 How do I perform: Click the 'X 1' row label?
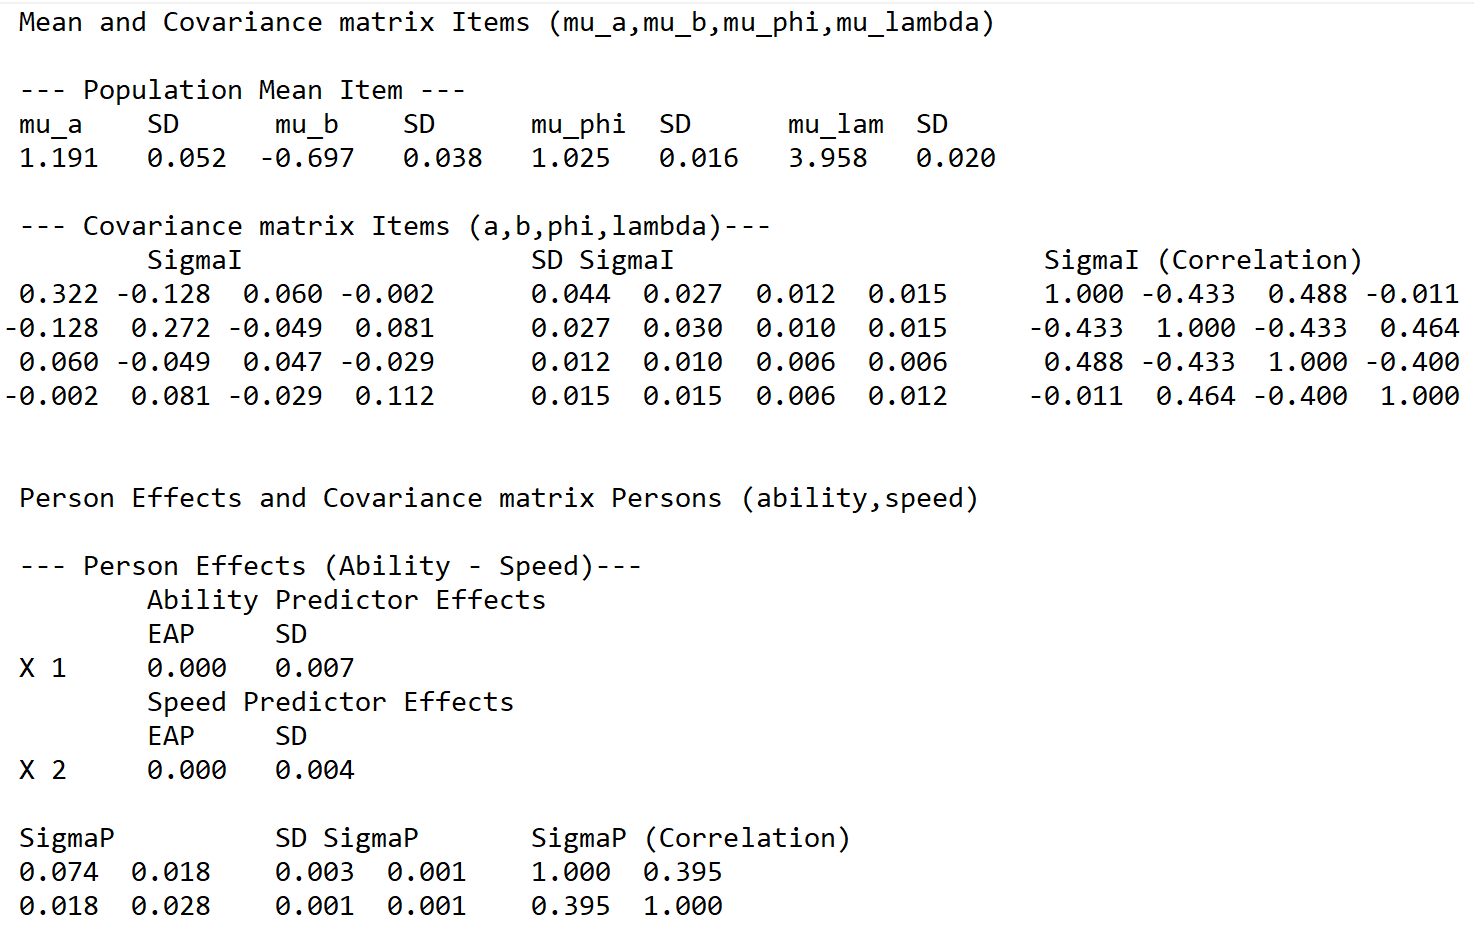pos(43,668)
